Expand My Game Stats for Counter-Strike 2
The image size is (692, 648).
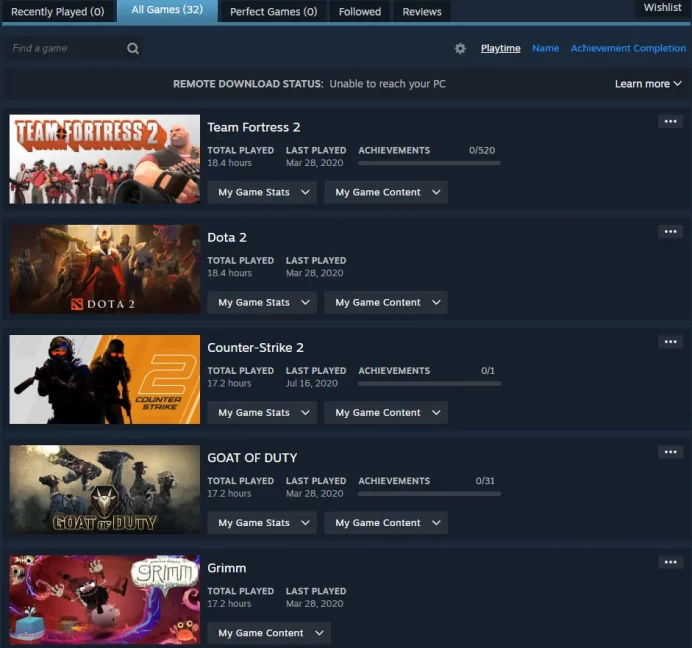(x=262, y=412)
